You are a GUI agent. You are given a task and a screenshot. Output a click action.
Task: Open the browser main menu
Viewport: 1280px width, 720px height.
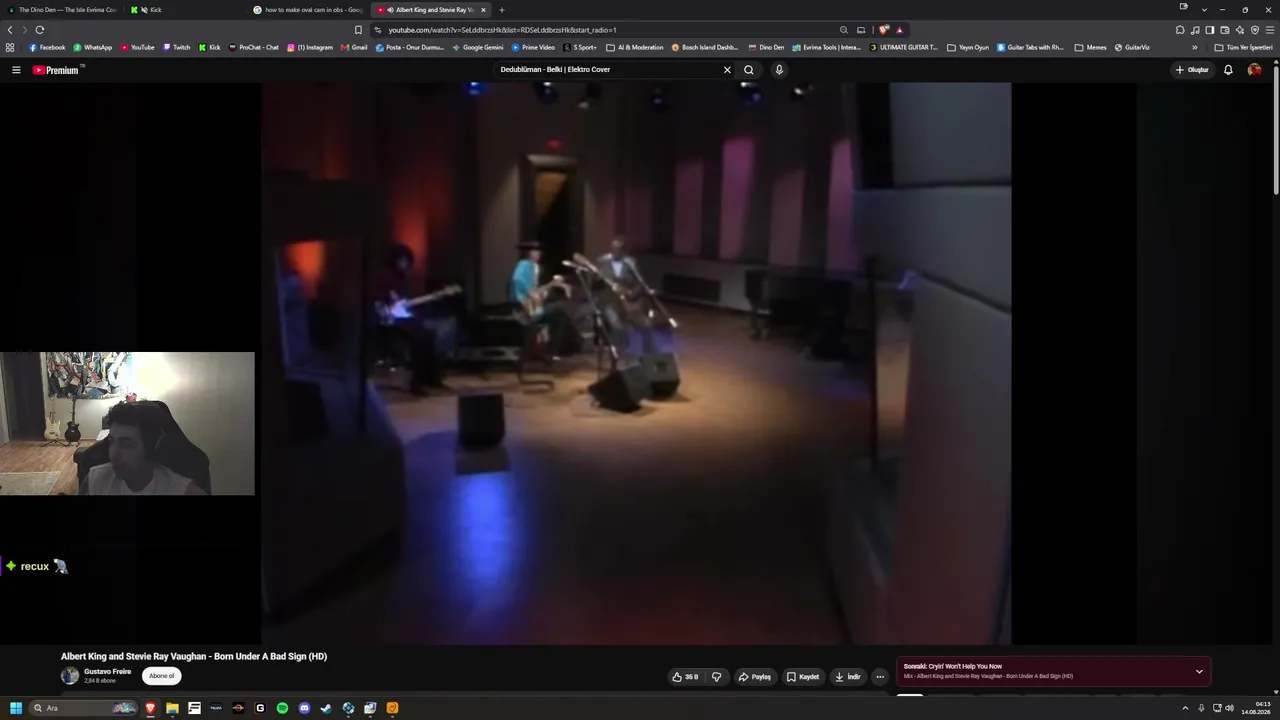(1270, 30)
